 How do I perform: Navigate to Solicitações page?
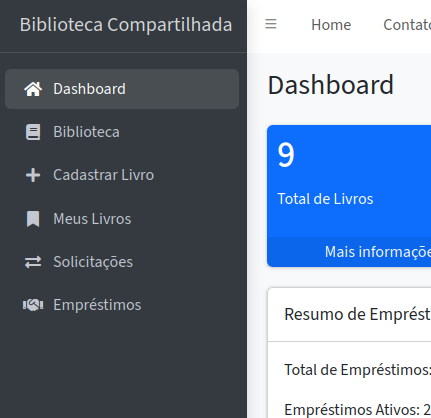pos(122,262)
